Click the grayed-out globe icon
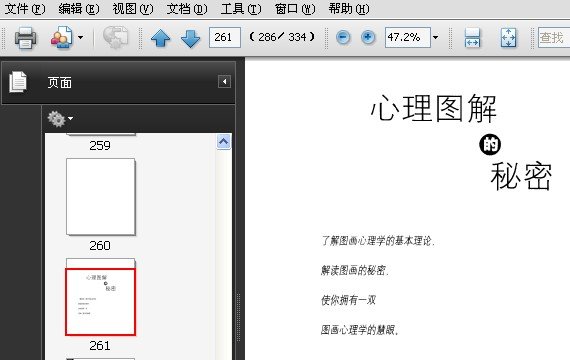This screenshot has height=360, width=570. [116, 37]
